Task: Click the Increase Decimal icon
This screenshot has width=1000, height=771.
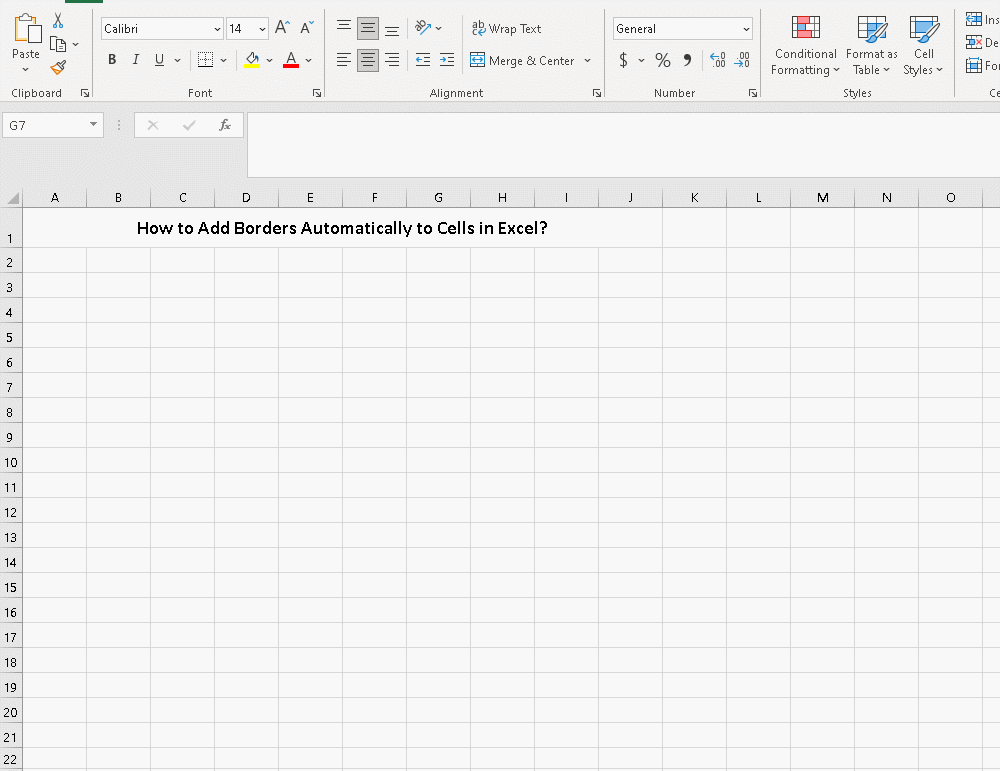Action: tap(717, 60)
